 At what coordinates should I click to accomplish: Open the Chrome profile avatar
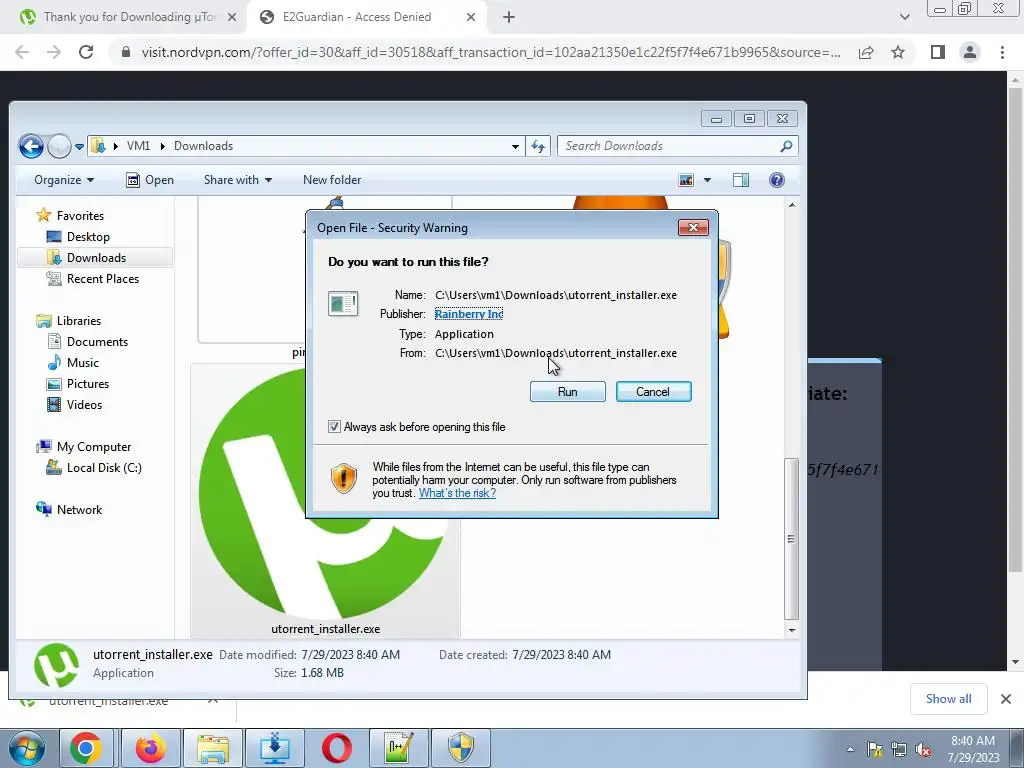(x=970, y=52)
